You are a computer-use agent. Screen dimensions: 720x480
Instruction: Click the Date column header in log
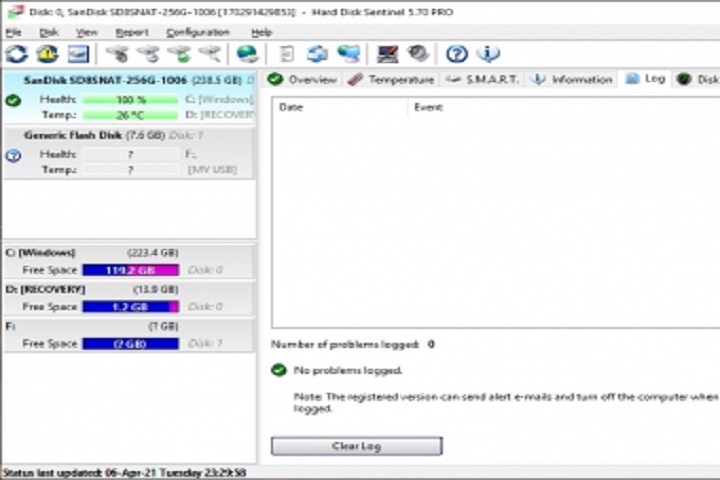point(291,107)
